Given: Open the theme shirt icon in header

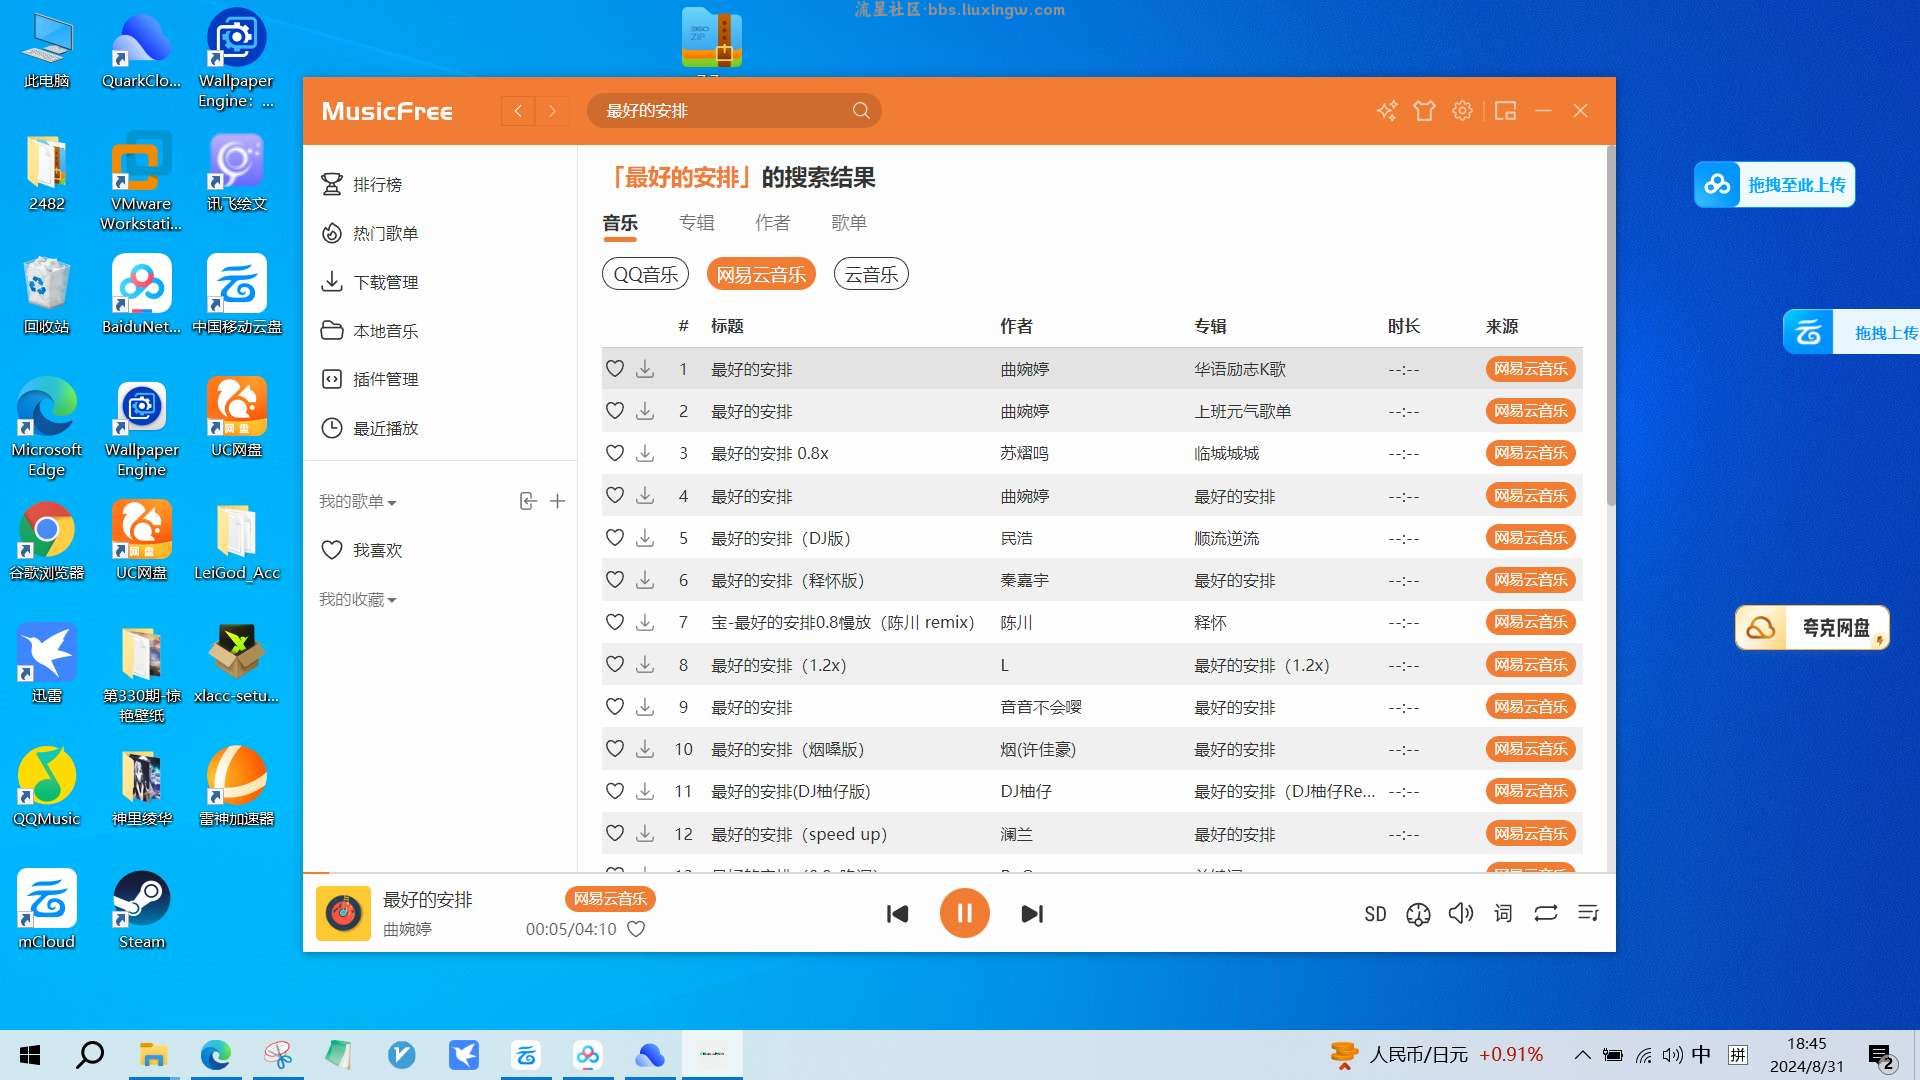Looking at the screenshot, I should pos(1424,111).
